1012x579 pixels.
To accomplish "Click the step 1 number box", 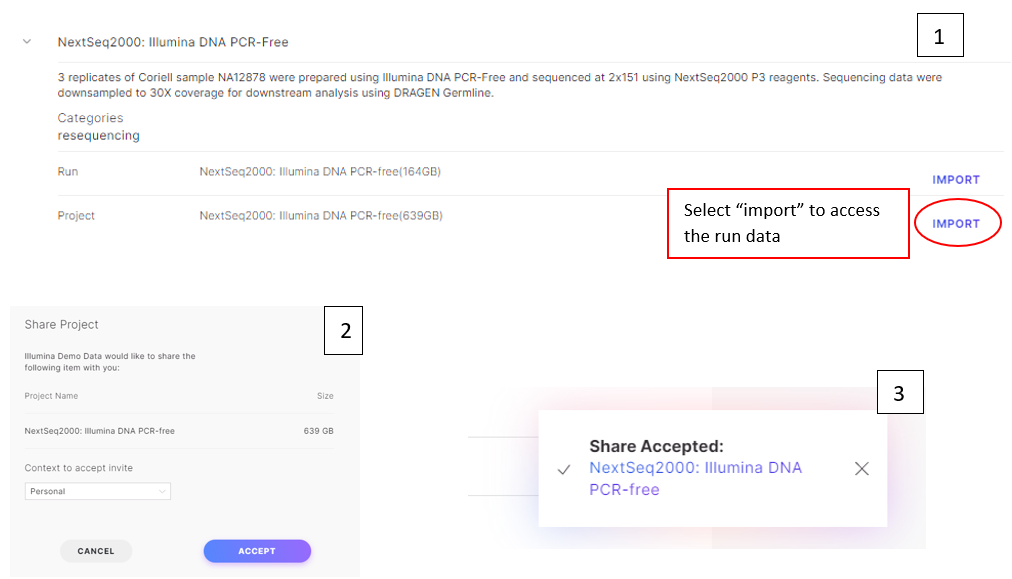I will tap(940, 36).
